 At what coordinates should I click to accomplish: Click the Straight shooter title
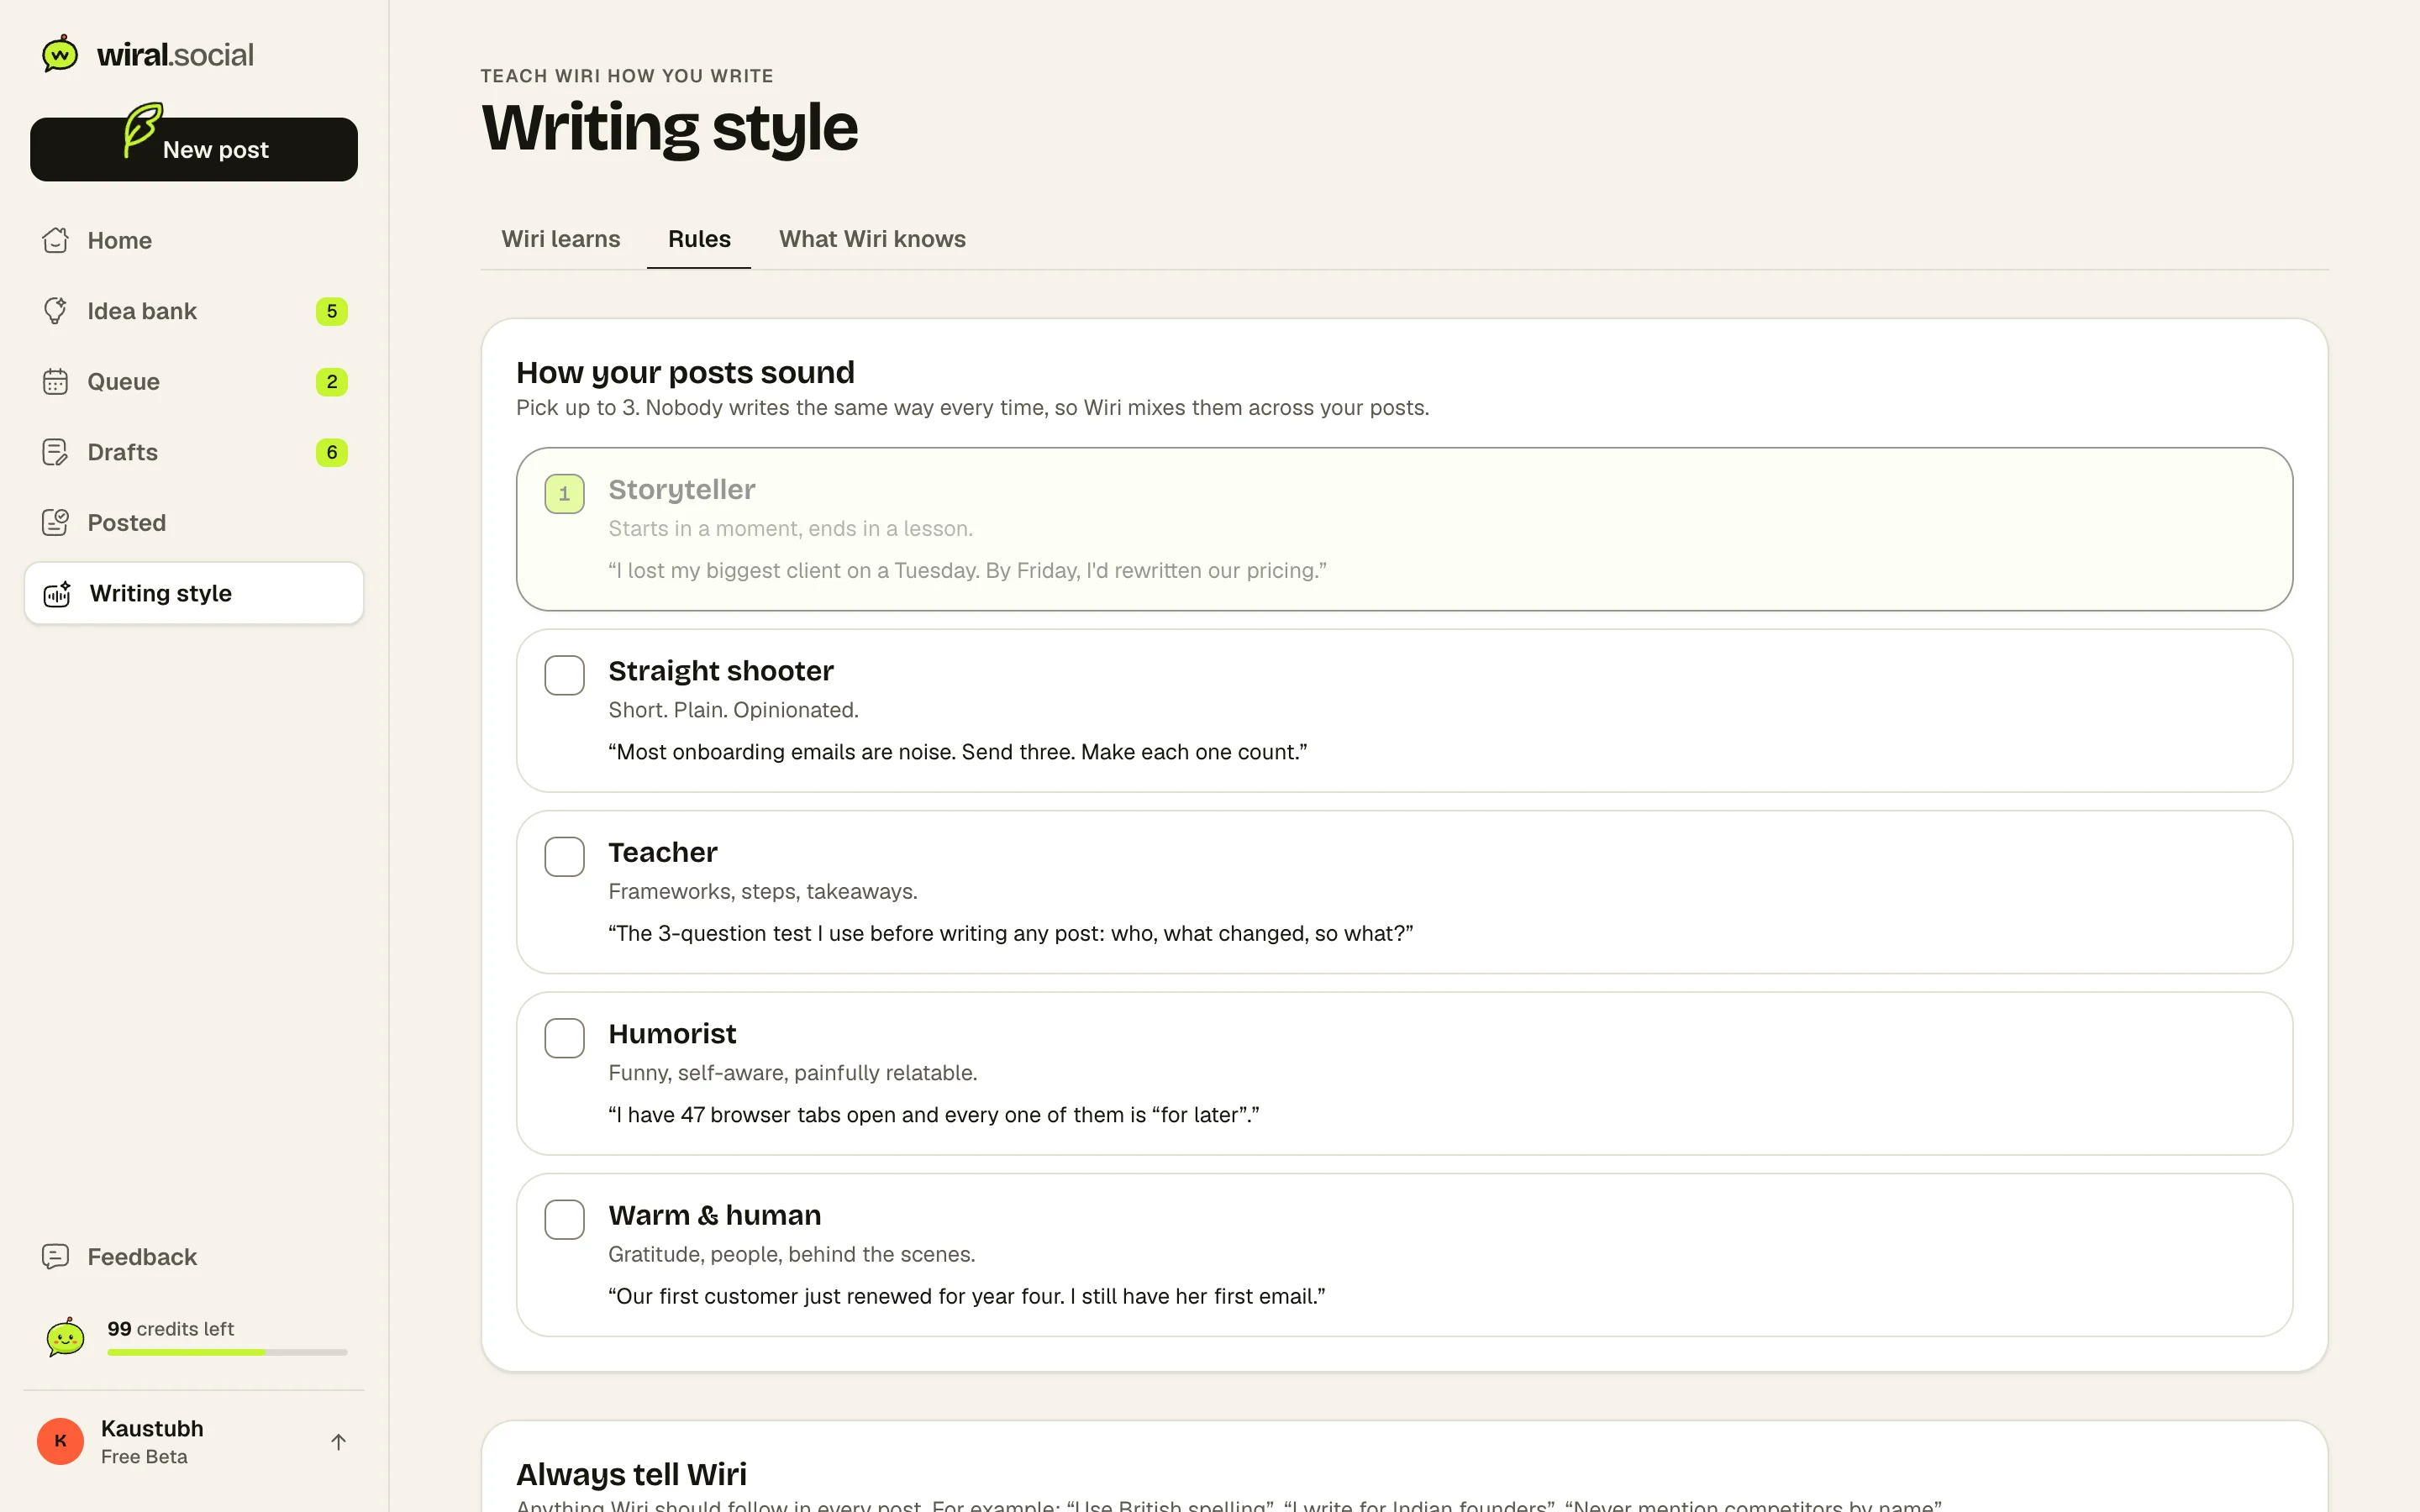coord(721,671)
